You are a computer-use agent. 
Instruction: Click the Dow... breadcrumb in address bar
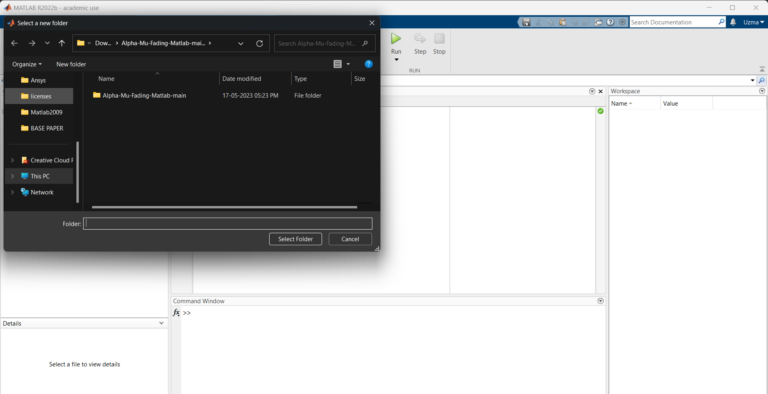(x=103, y=43)
